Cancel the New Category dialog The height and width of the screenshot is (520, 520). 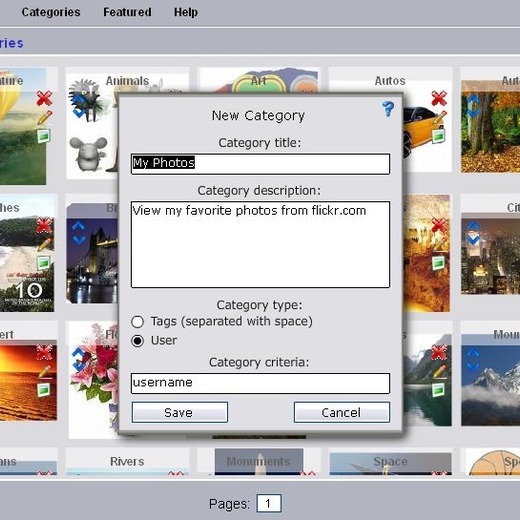[342, 412]
